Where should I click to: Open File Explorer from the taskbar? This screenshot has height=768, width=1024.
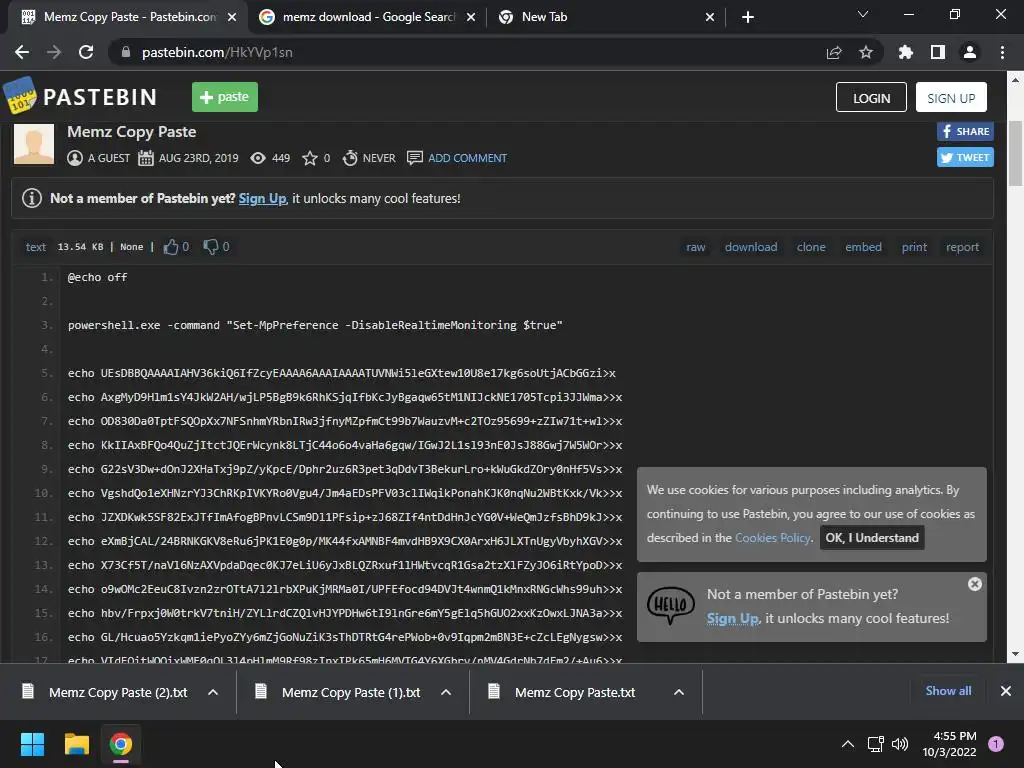(76, 744)
